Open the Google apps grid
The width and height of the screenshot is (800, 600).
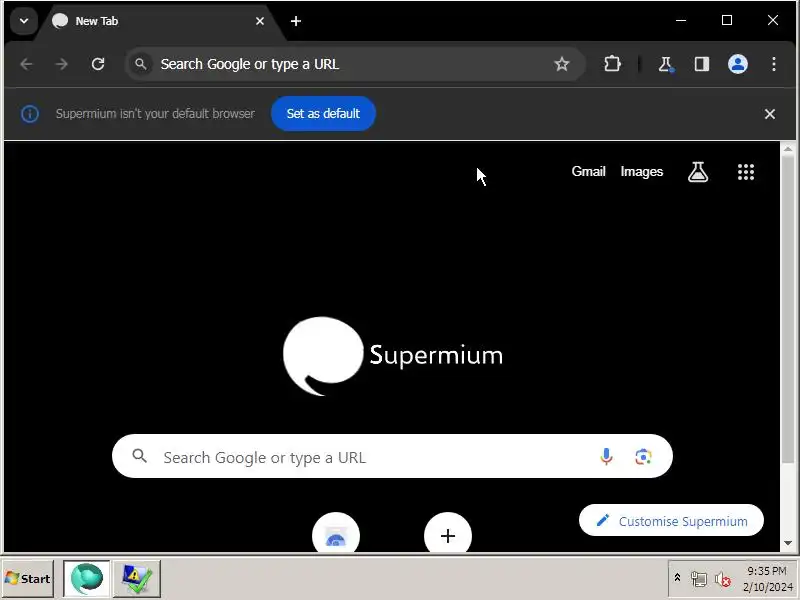click(745, 172)
